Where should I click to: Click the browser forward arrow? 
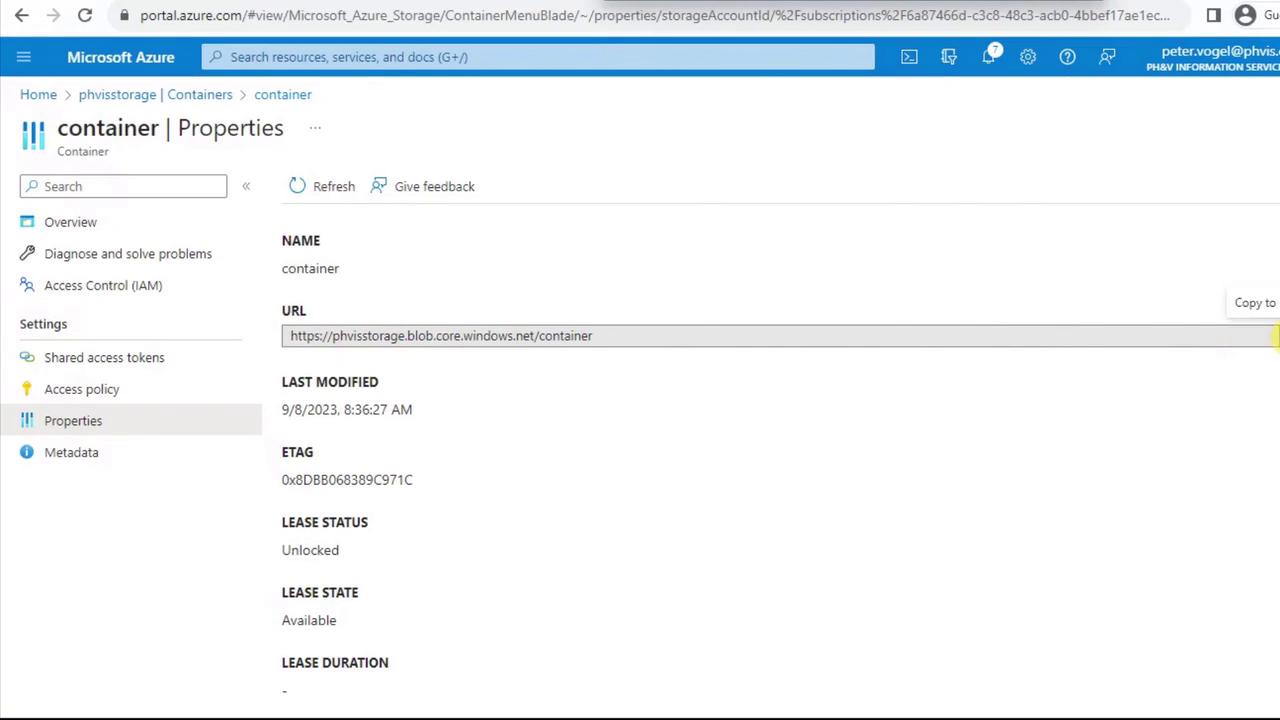point(53,15)
